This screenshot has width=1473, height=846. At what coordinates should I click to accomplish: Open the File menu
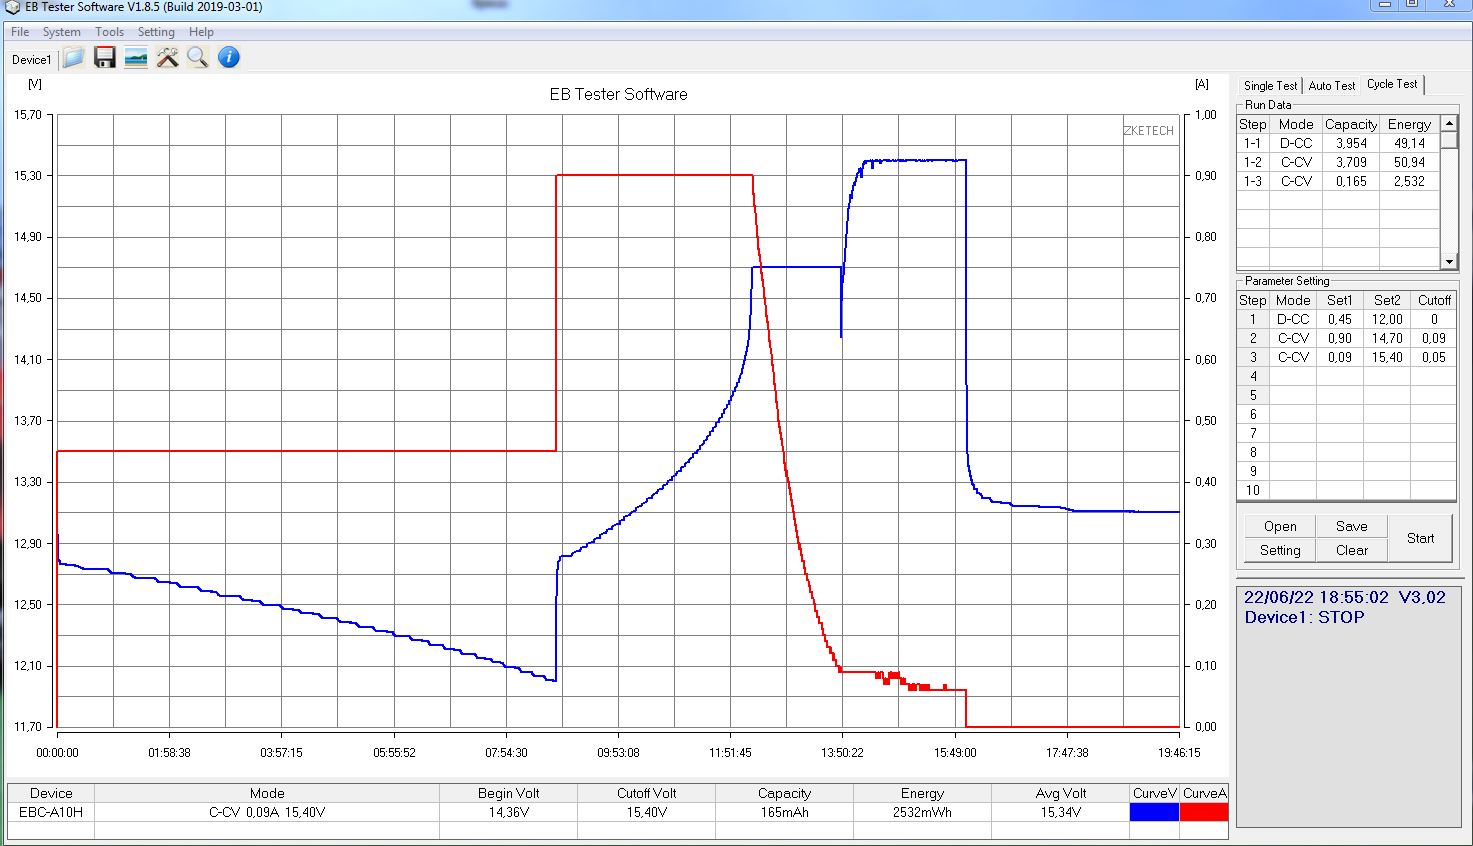tap(20, 32)
